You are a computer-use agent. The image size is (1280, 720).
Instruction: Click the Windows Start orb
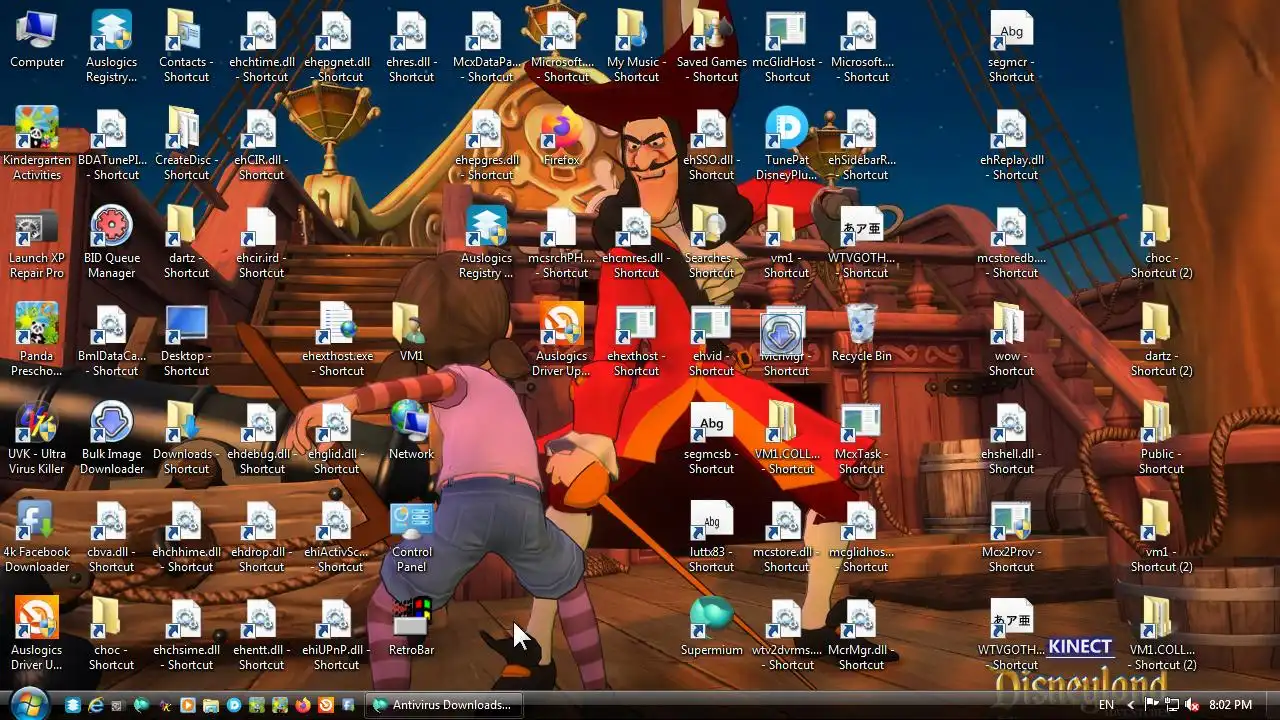pos(28,704)
